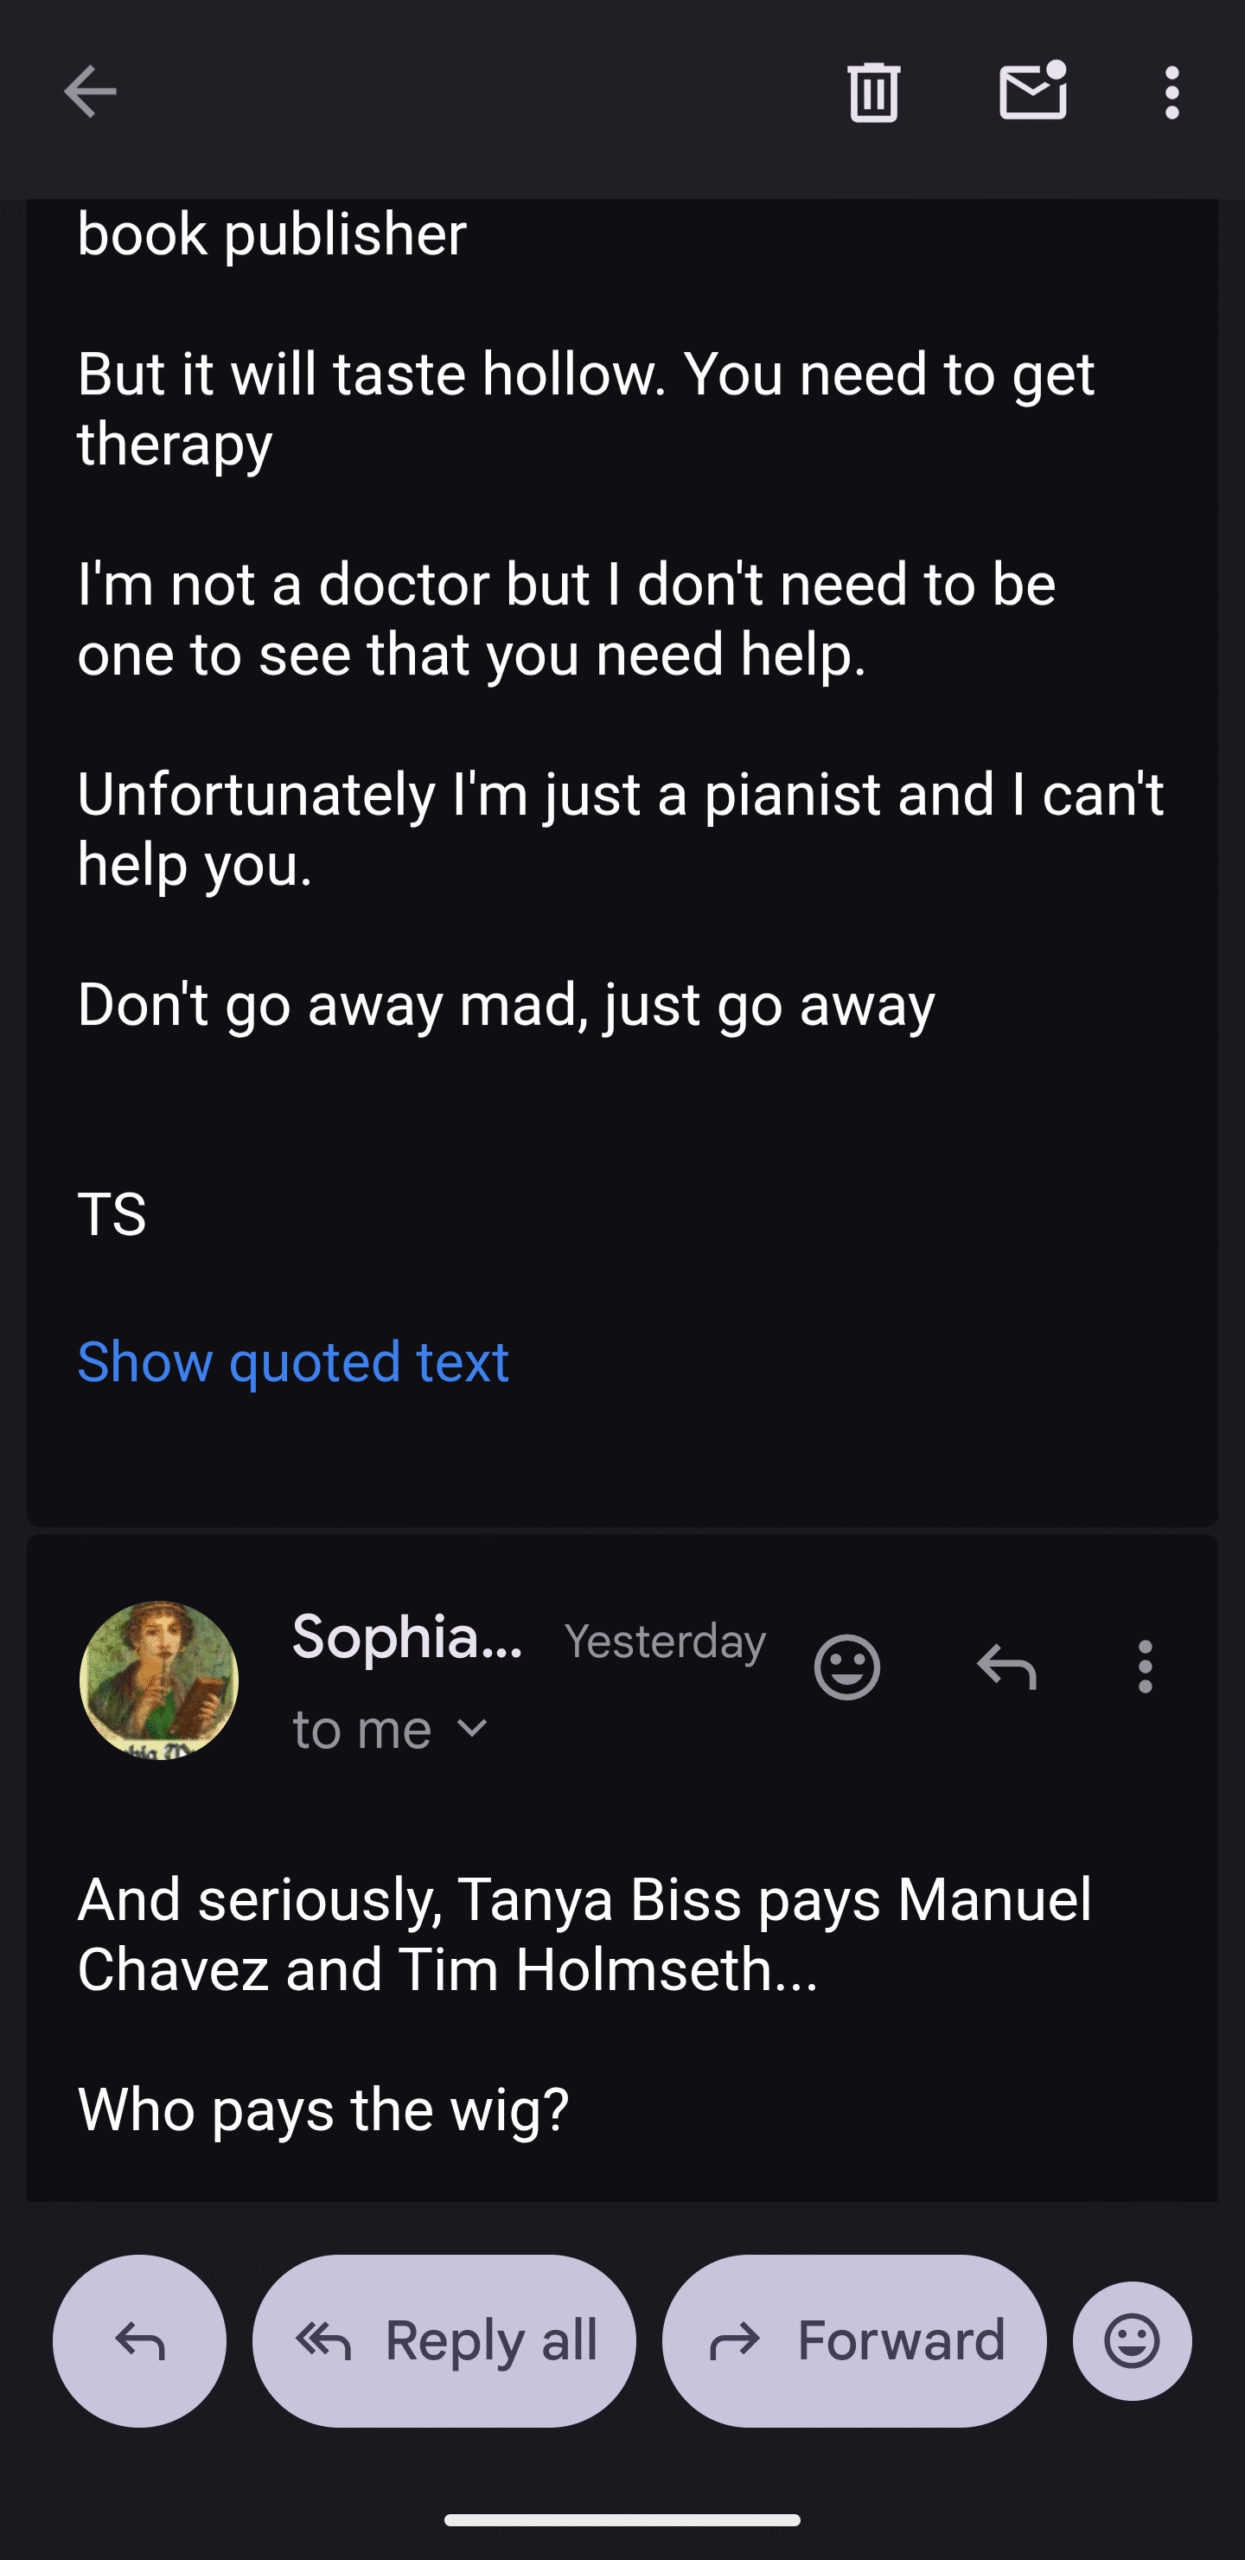
Task: Open the emoji reaction button in the bottom bar
Action: [x=1132, y=2341]
